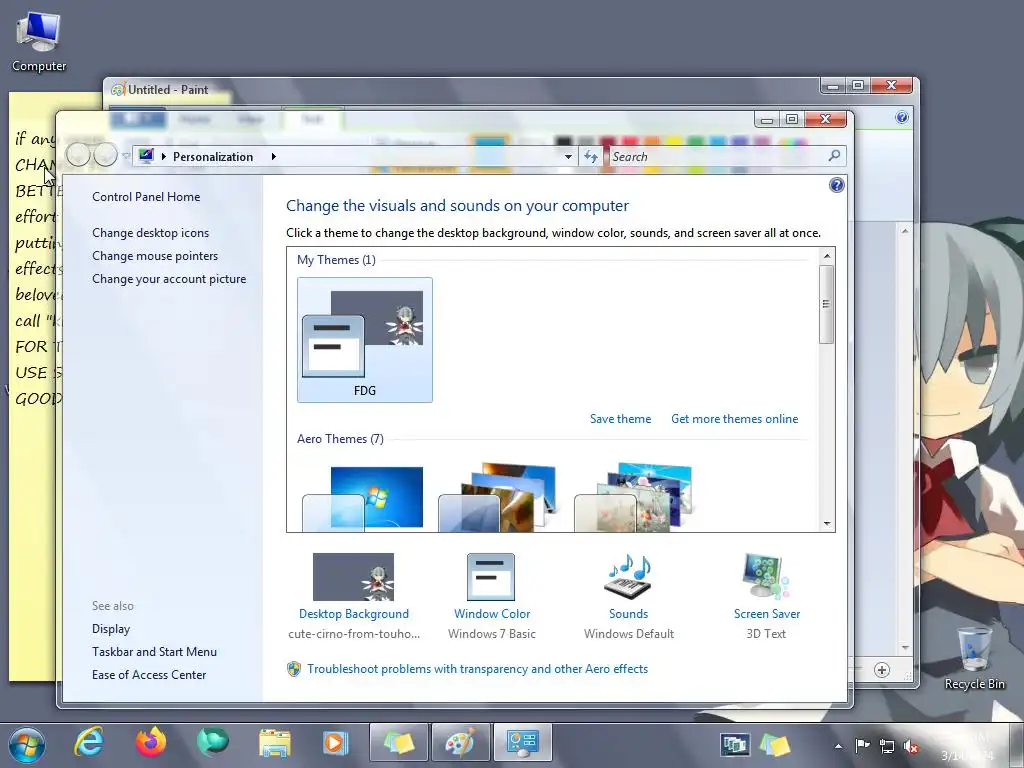Click the Windows Start orb
Image resolution: width=1024 pixels, height=768 pixels.
pos(27,744)
